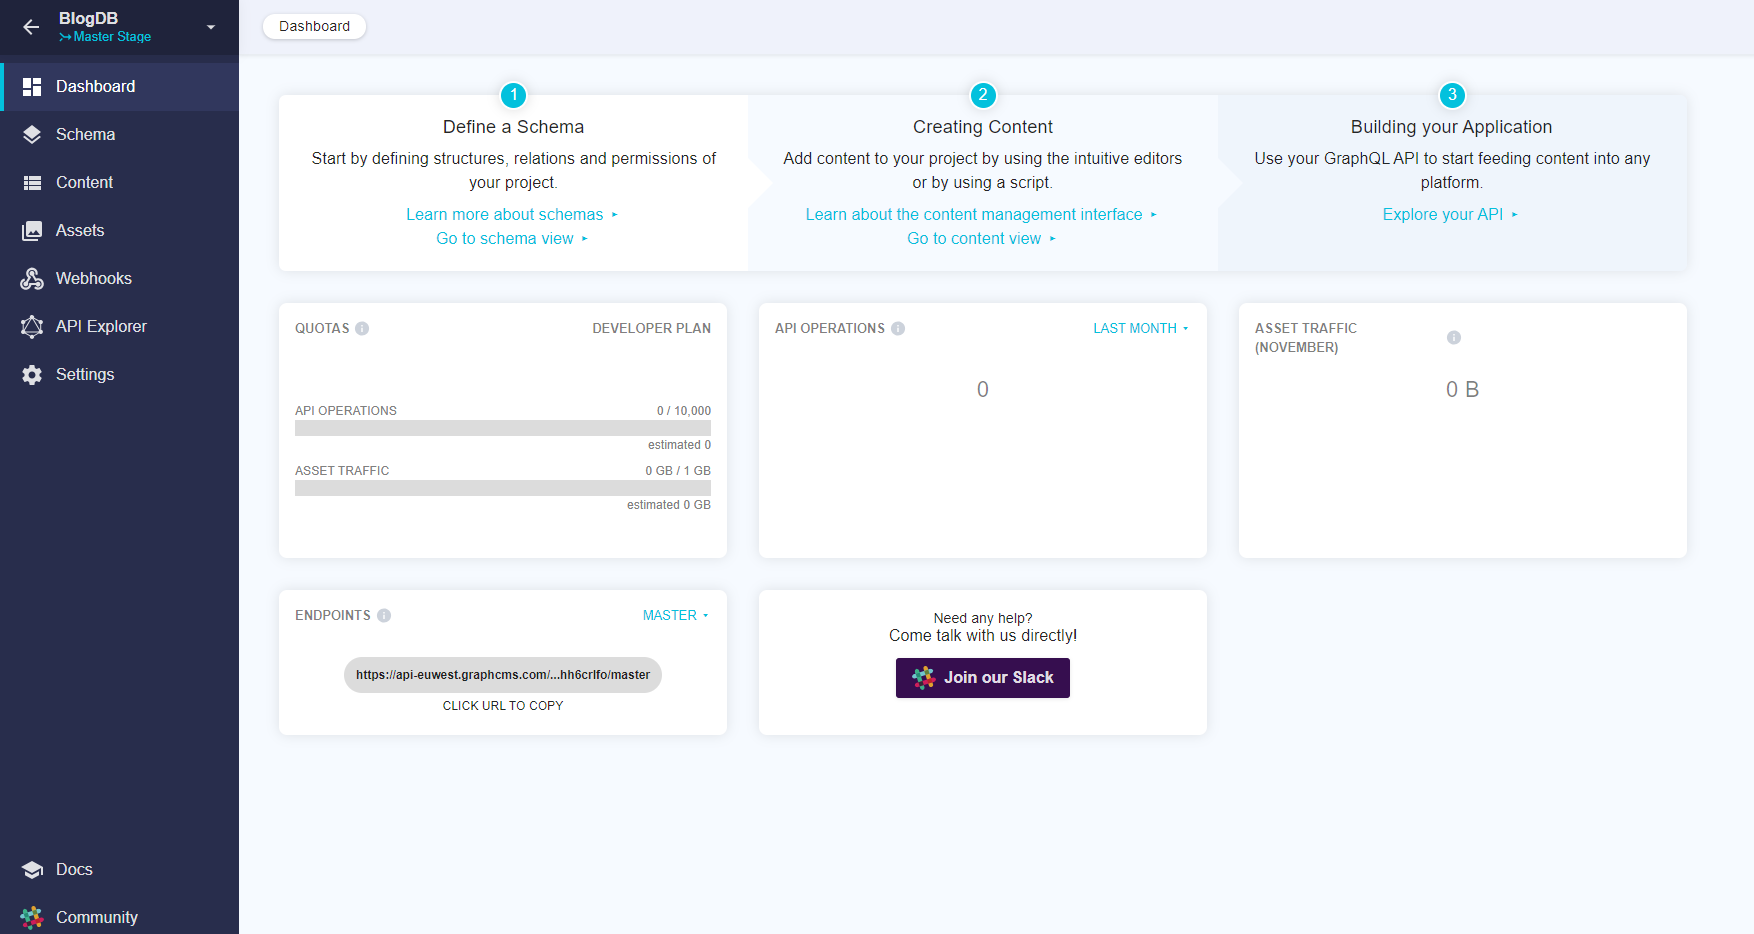The image size is (1754, 934).
Task: Open project Settings in sidebar
Action: (85, 374)
